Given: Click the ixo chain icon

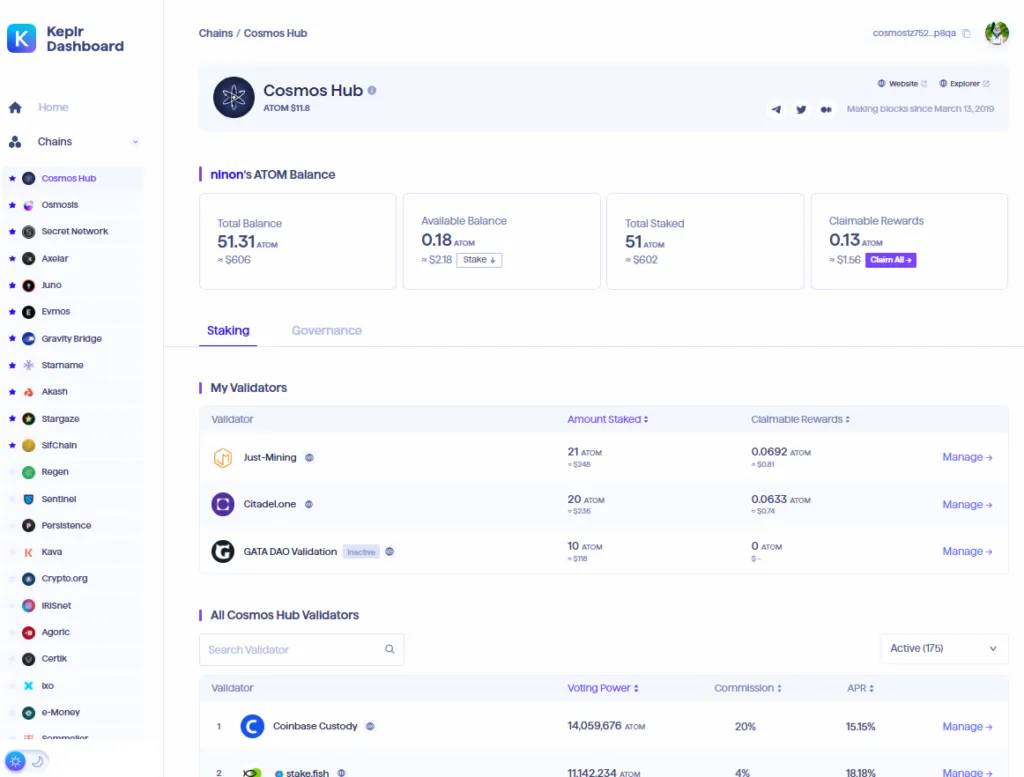Looking at the screenshot, I should 29,686.
